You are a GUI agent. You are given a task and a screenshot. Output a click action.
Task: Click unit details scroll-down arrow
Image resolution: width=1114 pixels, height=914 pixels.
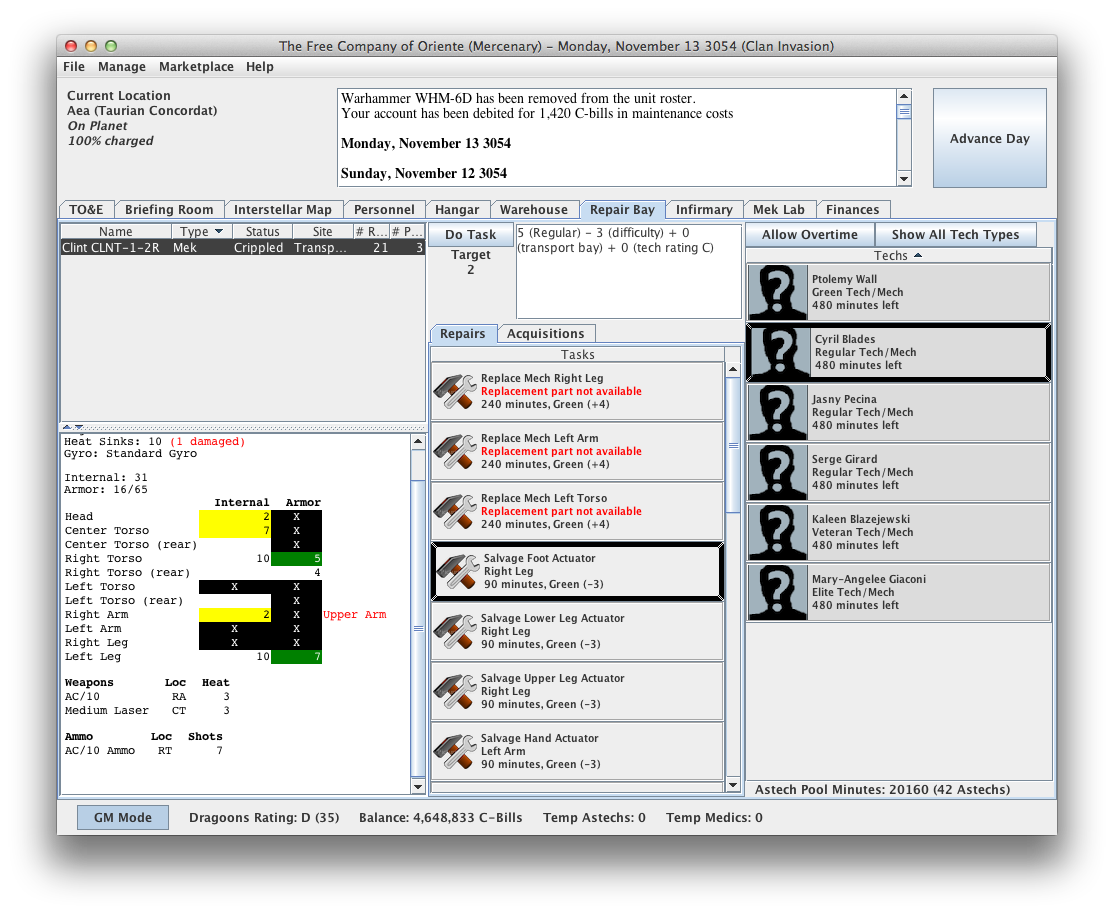tap(418, 786)
